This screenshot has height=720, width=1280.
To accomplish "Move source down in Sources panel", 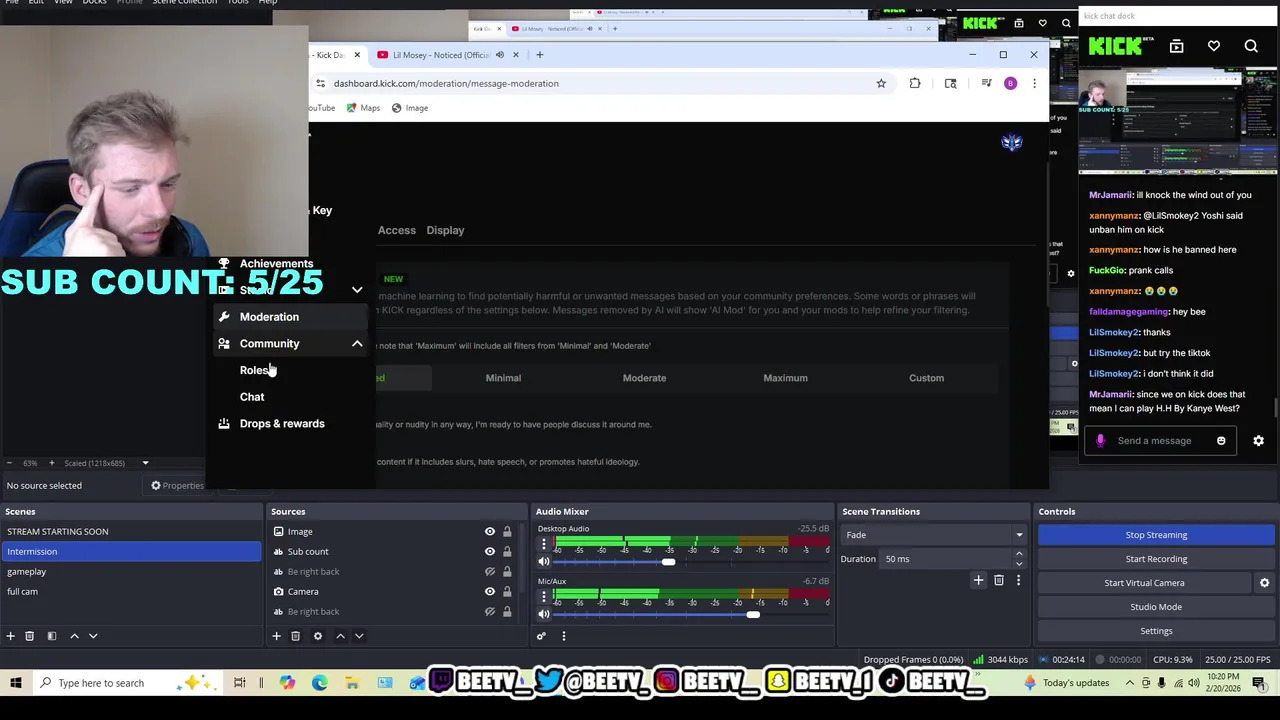I will [x=359, y=636].
